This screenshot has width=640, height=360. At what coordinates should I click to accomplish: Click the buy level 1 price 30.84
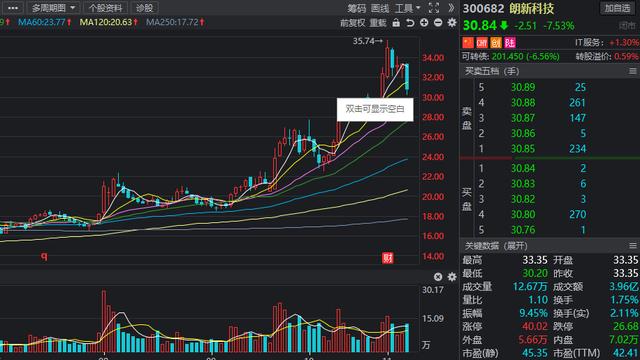[x=523, y=168]
